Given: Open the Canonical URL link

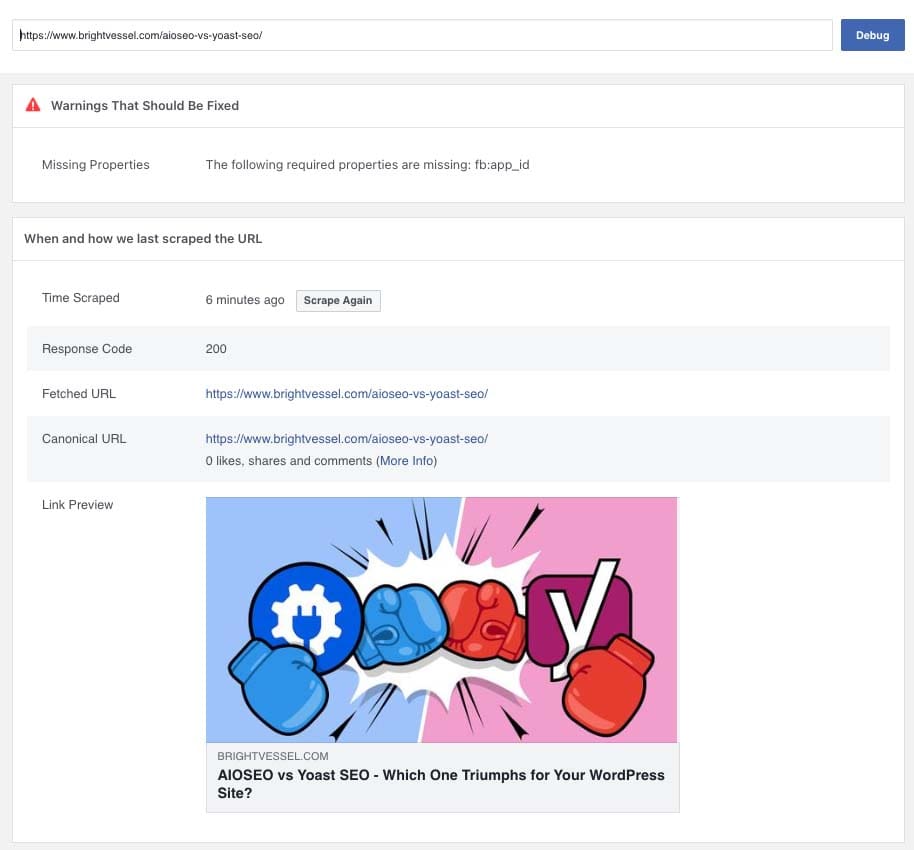Looking at the screenshot, I should 346,438.
